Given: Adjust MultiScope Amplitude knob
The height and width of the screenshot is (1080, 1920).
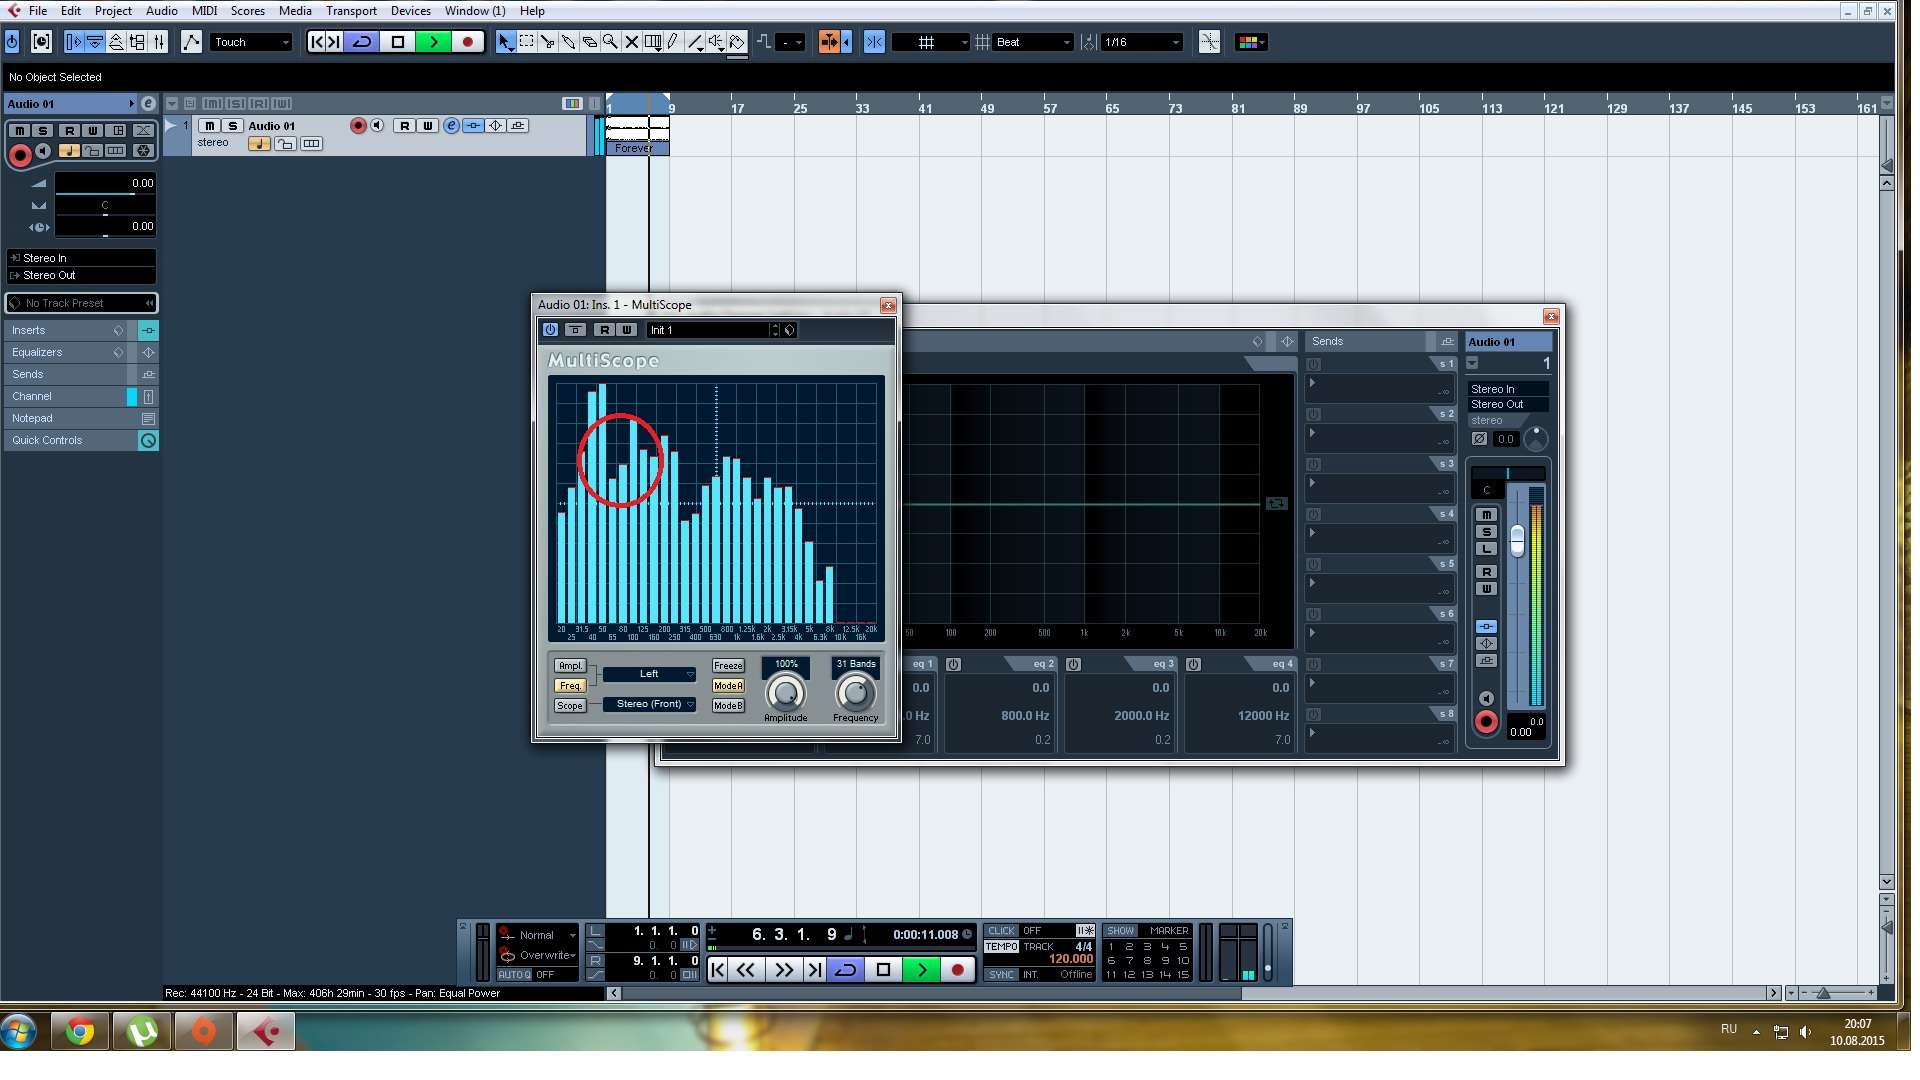Looking at the screenshot, I should [x=786, y=693].
